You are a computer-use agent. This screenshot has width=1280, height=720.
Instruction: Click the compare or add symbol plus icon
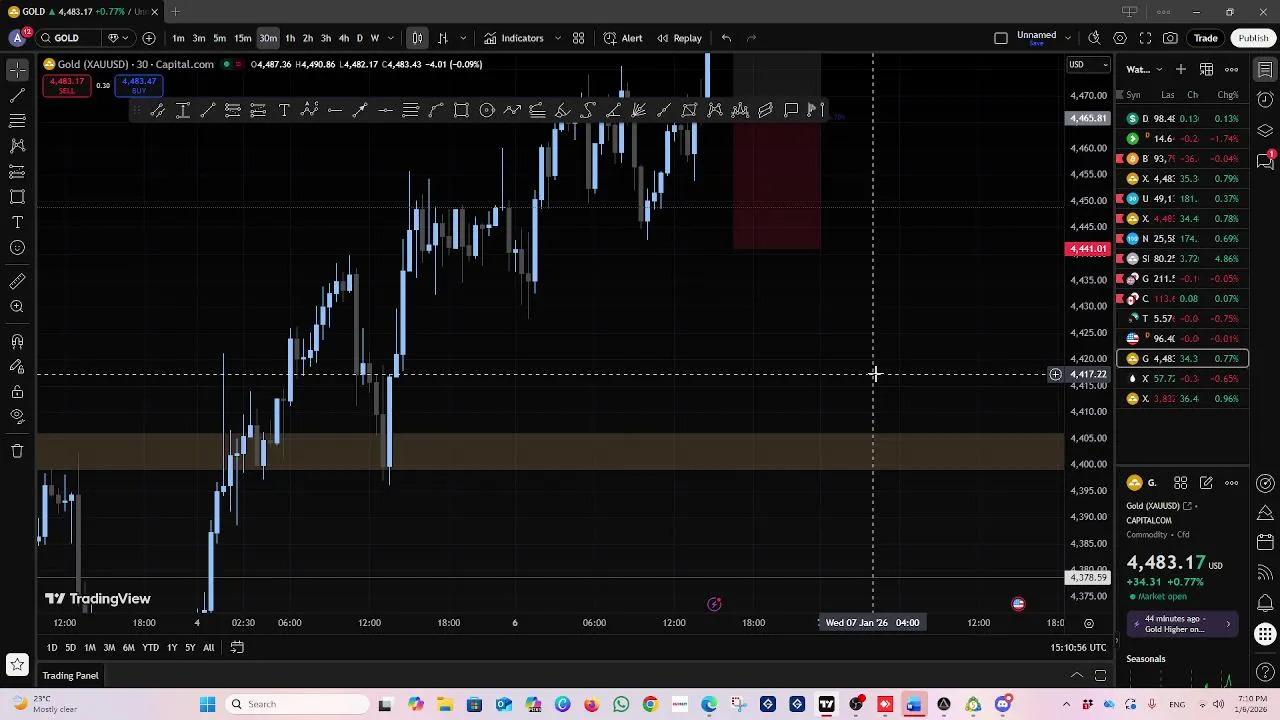coord(149,38)
